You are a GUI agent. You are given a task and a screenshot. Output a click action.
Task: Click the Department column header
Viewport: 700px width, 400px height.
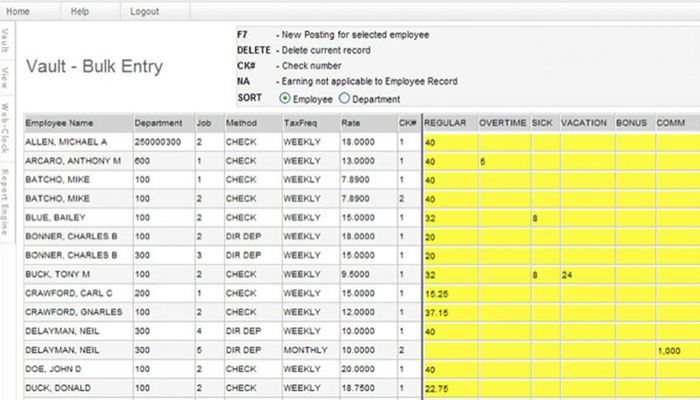point(158,123)
